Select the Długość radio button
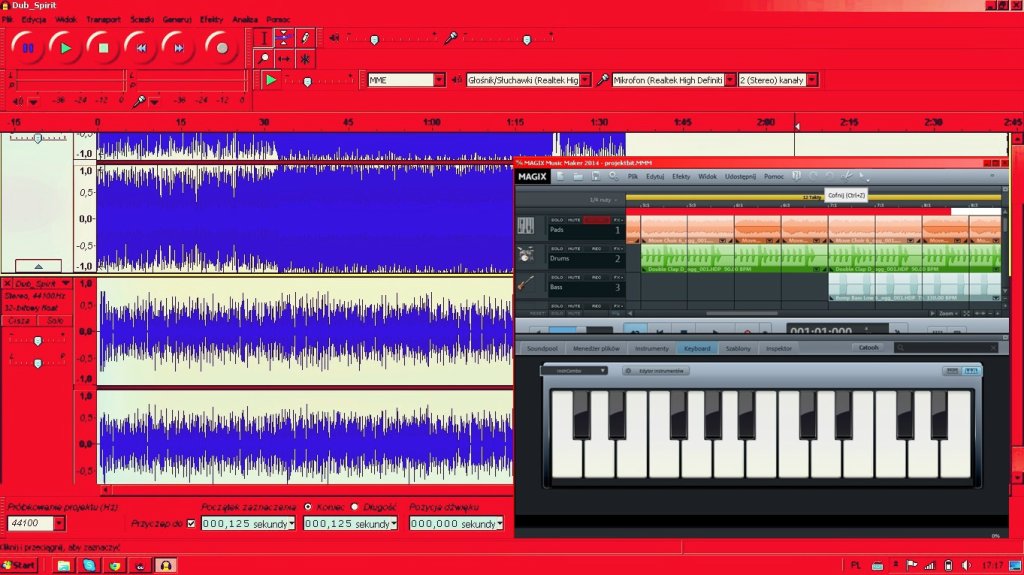 click(x=355, y=507)
